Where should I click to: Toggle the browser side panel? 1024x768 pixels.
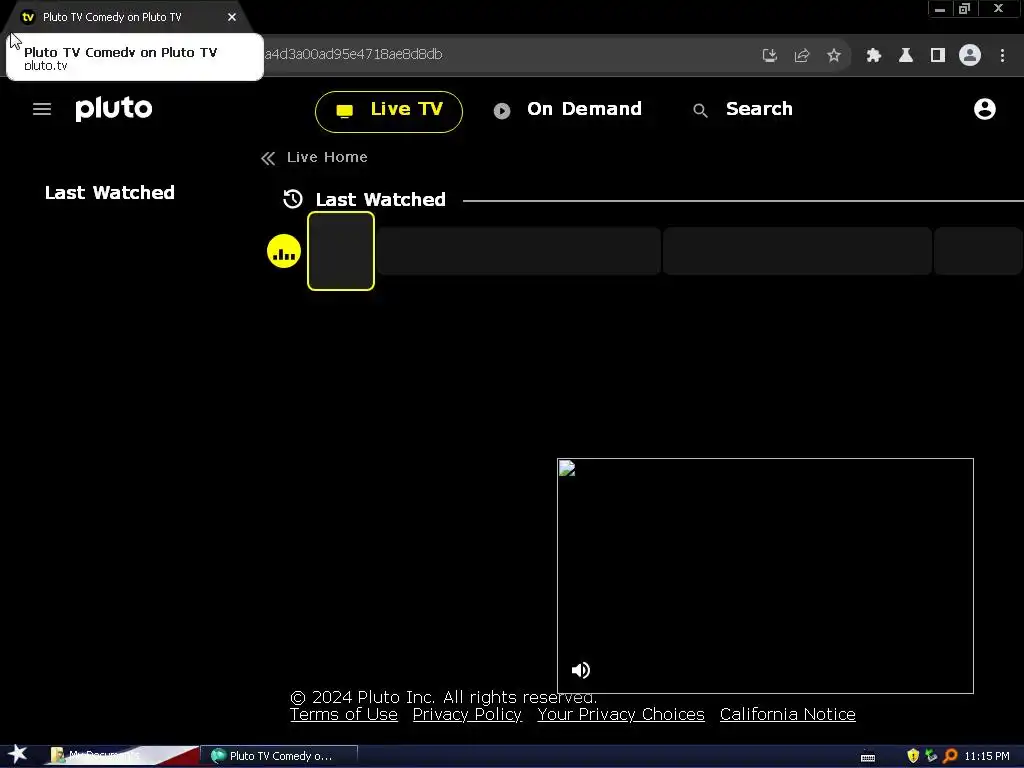[x=938, y=56]
